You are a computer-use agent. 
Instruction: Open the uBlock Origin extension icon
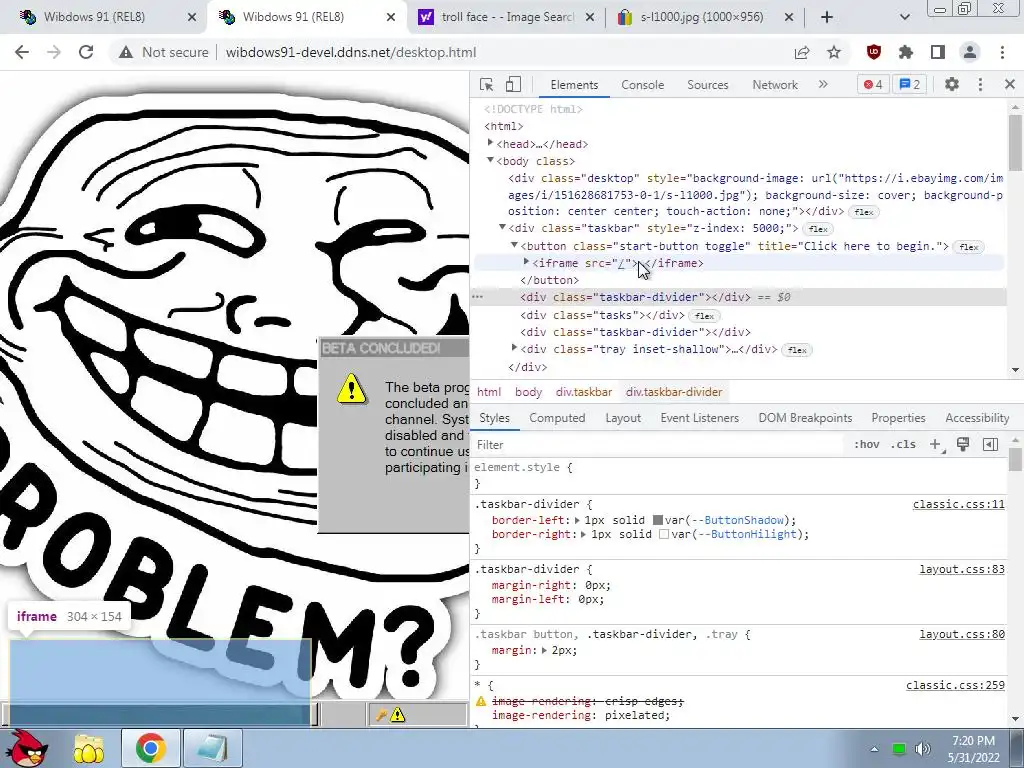tap(874, 52)
